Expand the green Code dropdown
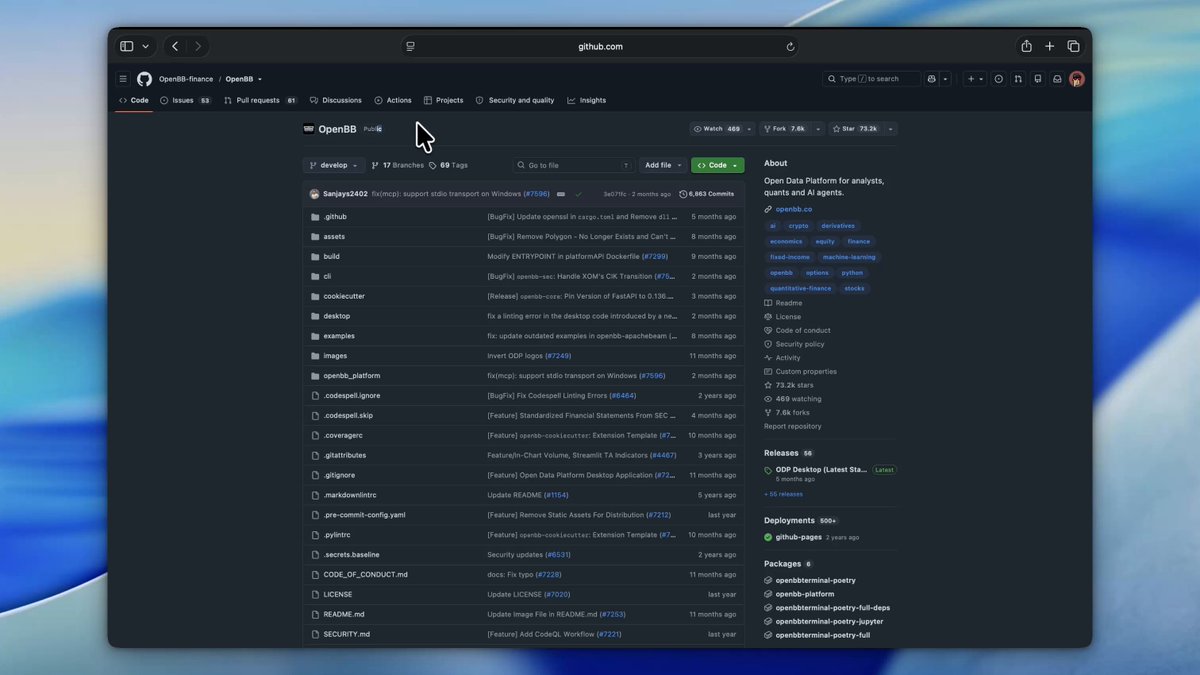The height and width of the screenshot is (675, 1200). click(717, 165)
